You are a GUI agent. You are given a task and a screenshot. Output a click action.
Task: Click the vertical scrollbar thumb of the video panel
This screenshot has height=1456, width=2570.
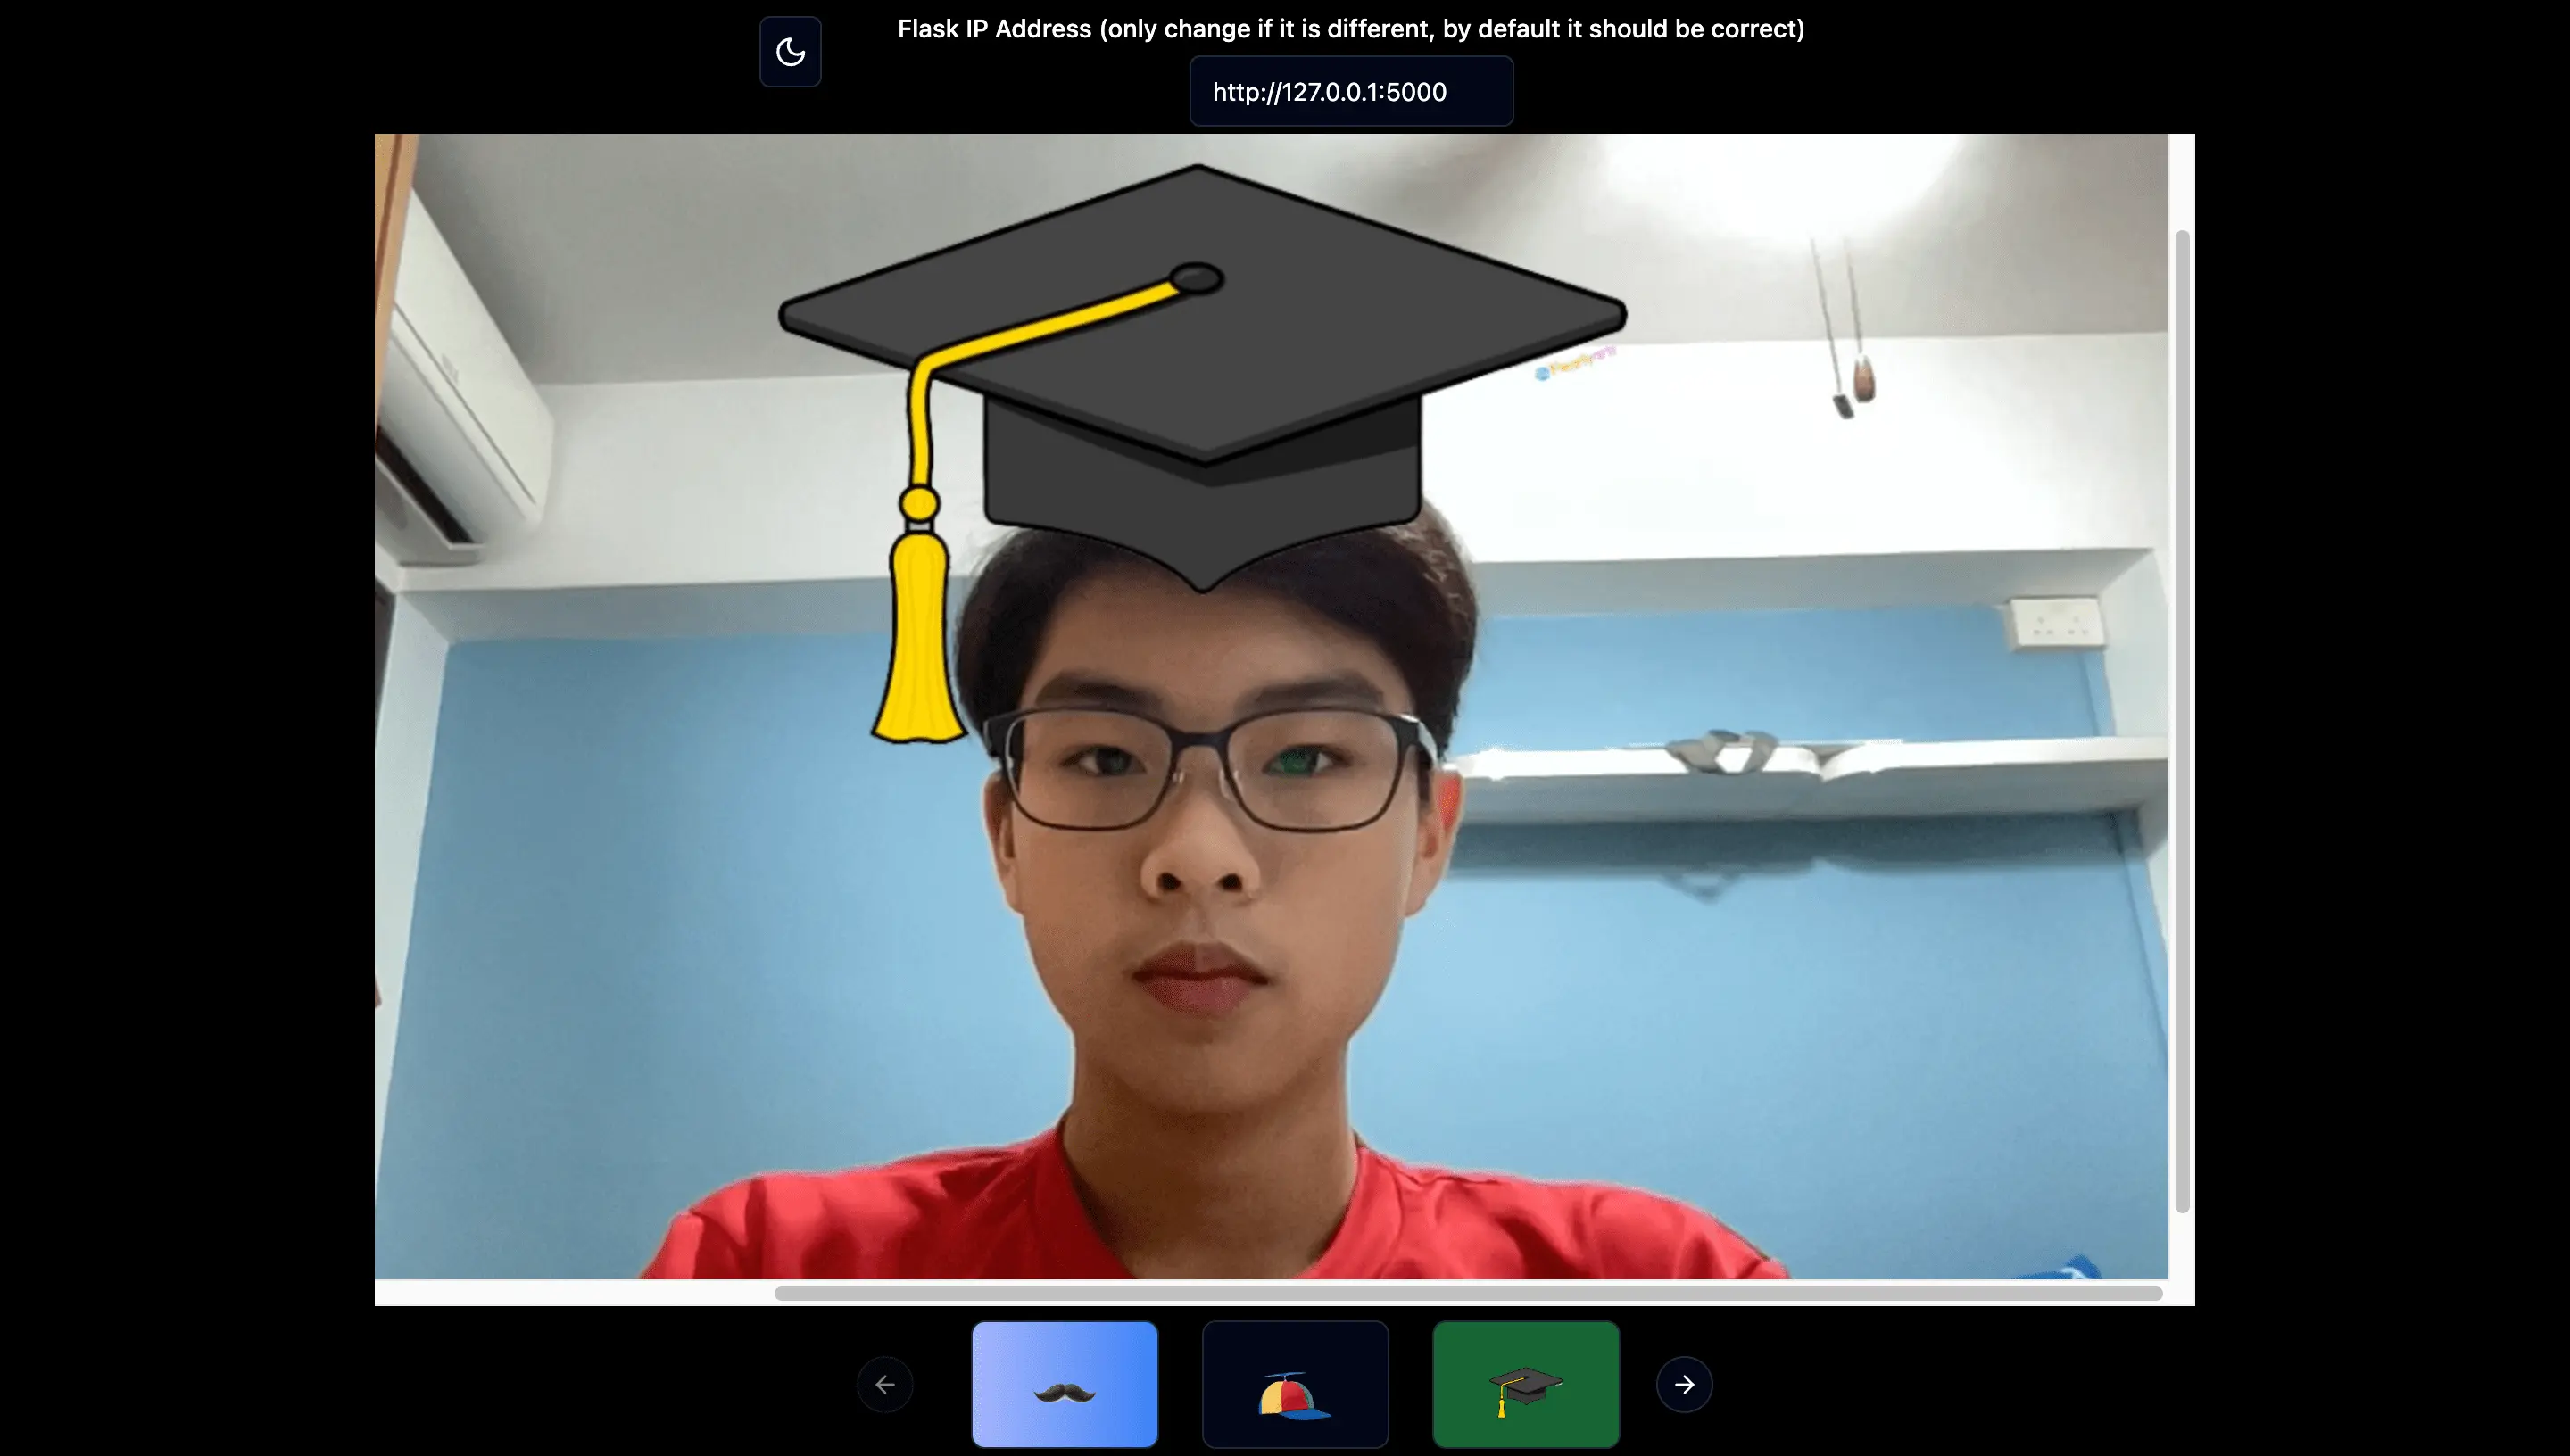point(2182,720)
